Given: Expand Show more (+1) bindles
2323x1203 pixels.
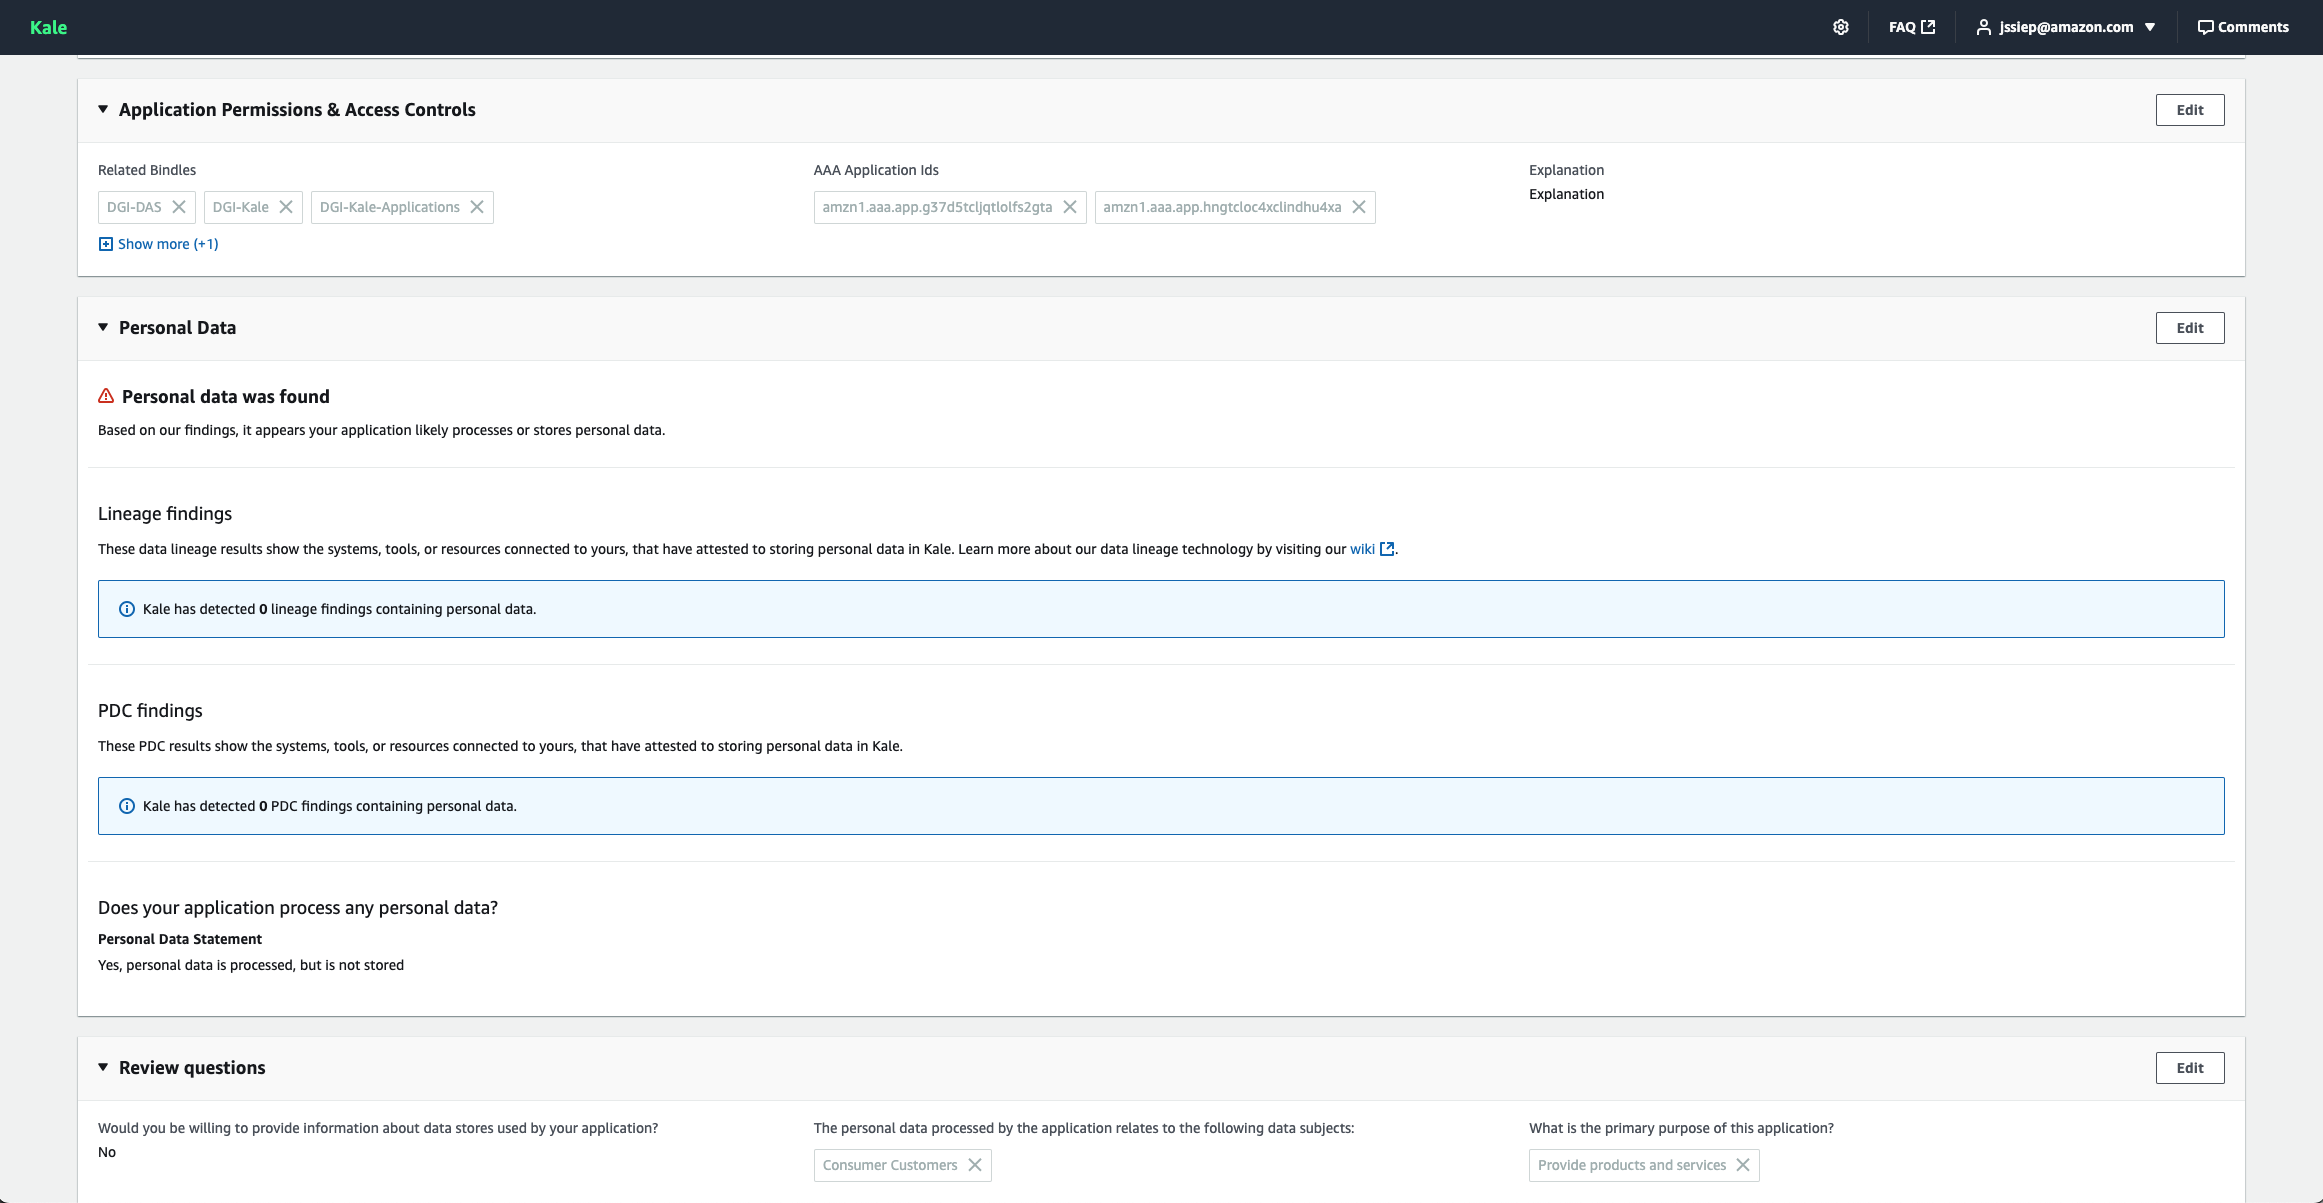Looking at the screenshot, I should pyautogui.click(x=158, y=244).
